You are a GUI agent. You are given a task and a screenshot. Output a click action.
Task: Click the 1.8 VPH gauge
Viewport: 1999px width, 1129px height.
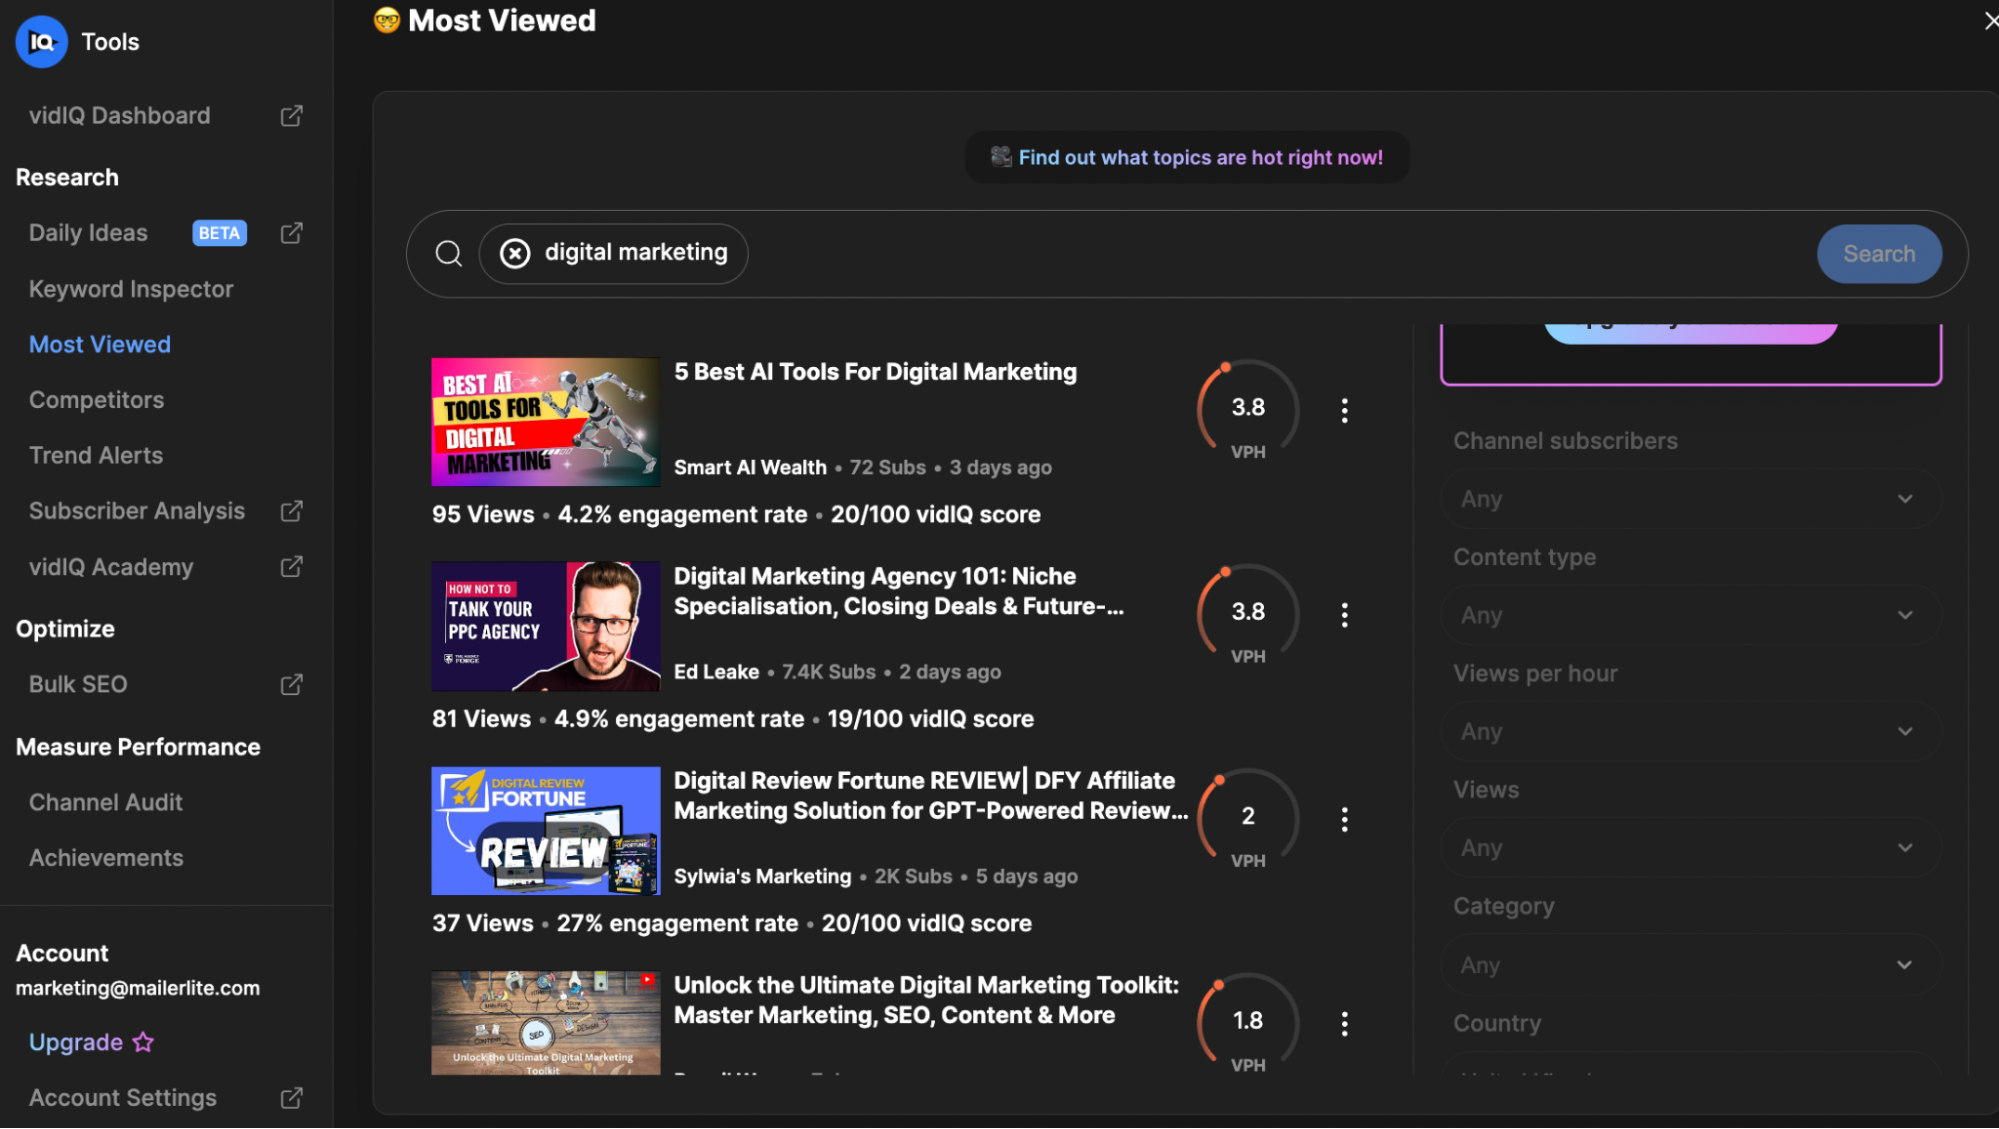click(1248, 1024)
